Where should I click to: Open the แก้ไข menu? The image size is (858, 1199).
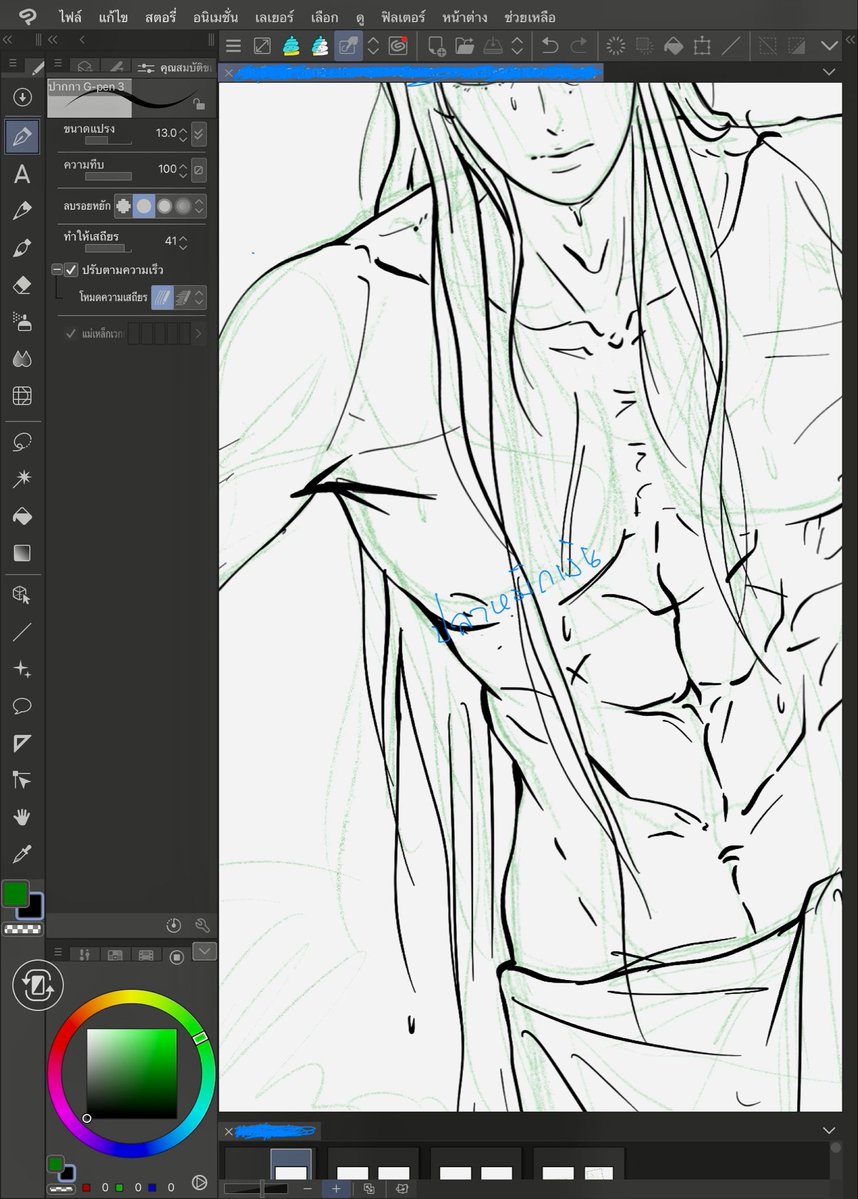[113, 17]
